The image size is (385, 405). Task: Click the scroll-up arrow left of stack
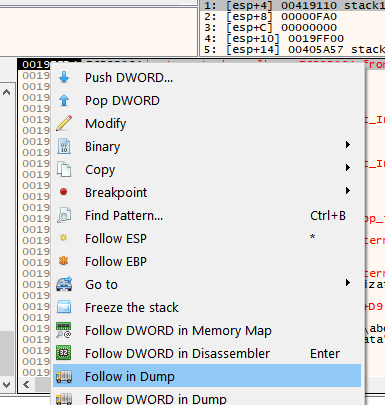coord(7,92)
